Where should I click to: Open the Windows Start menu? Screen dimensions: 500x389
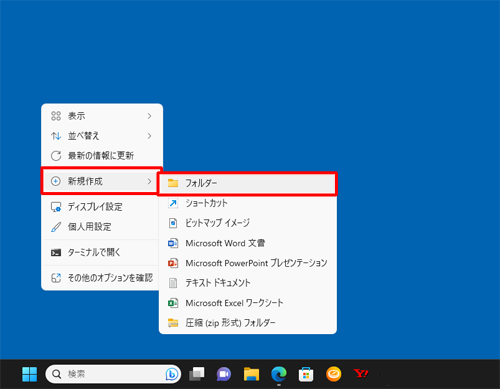click(x=29, y=374)
